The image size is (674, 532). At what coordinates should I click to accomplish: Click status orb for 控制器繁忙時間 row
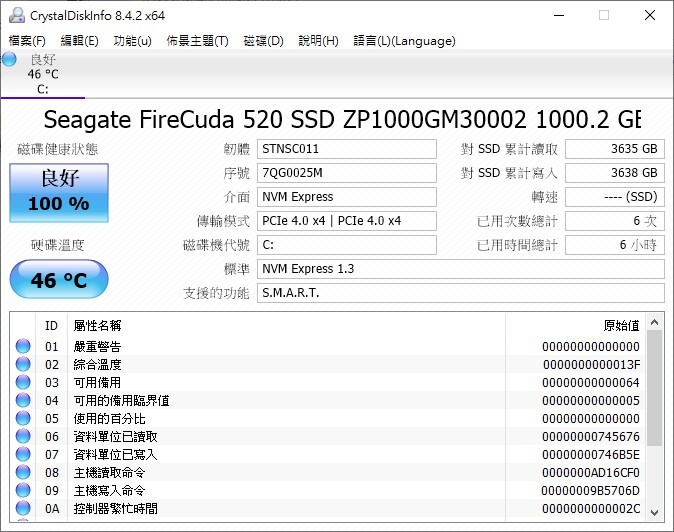point(23,509)
